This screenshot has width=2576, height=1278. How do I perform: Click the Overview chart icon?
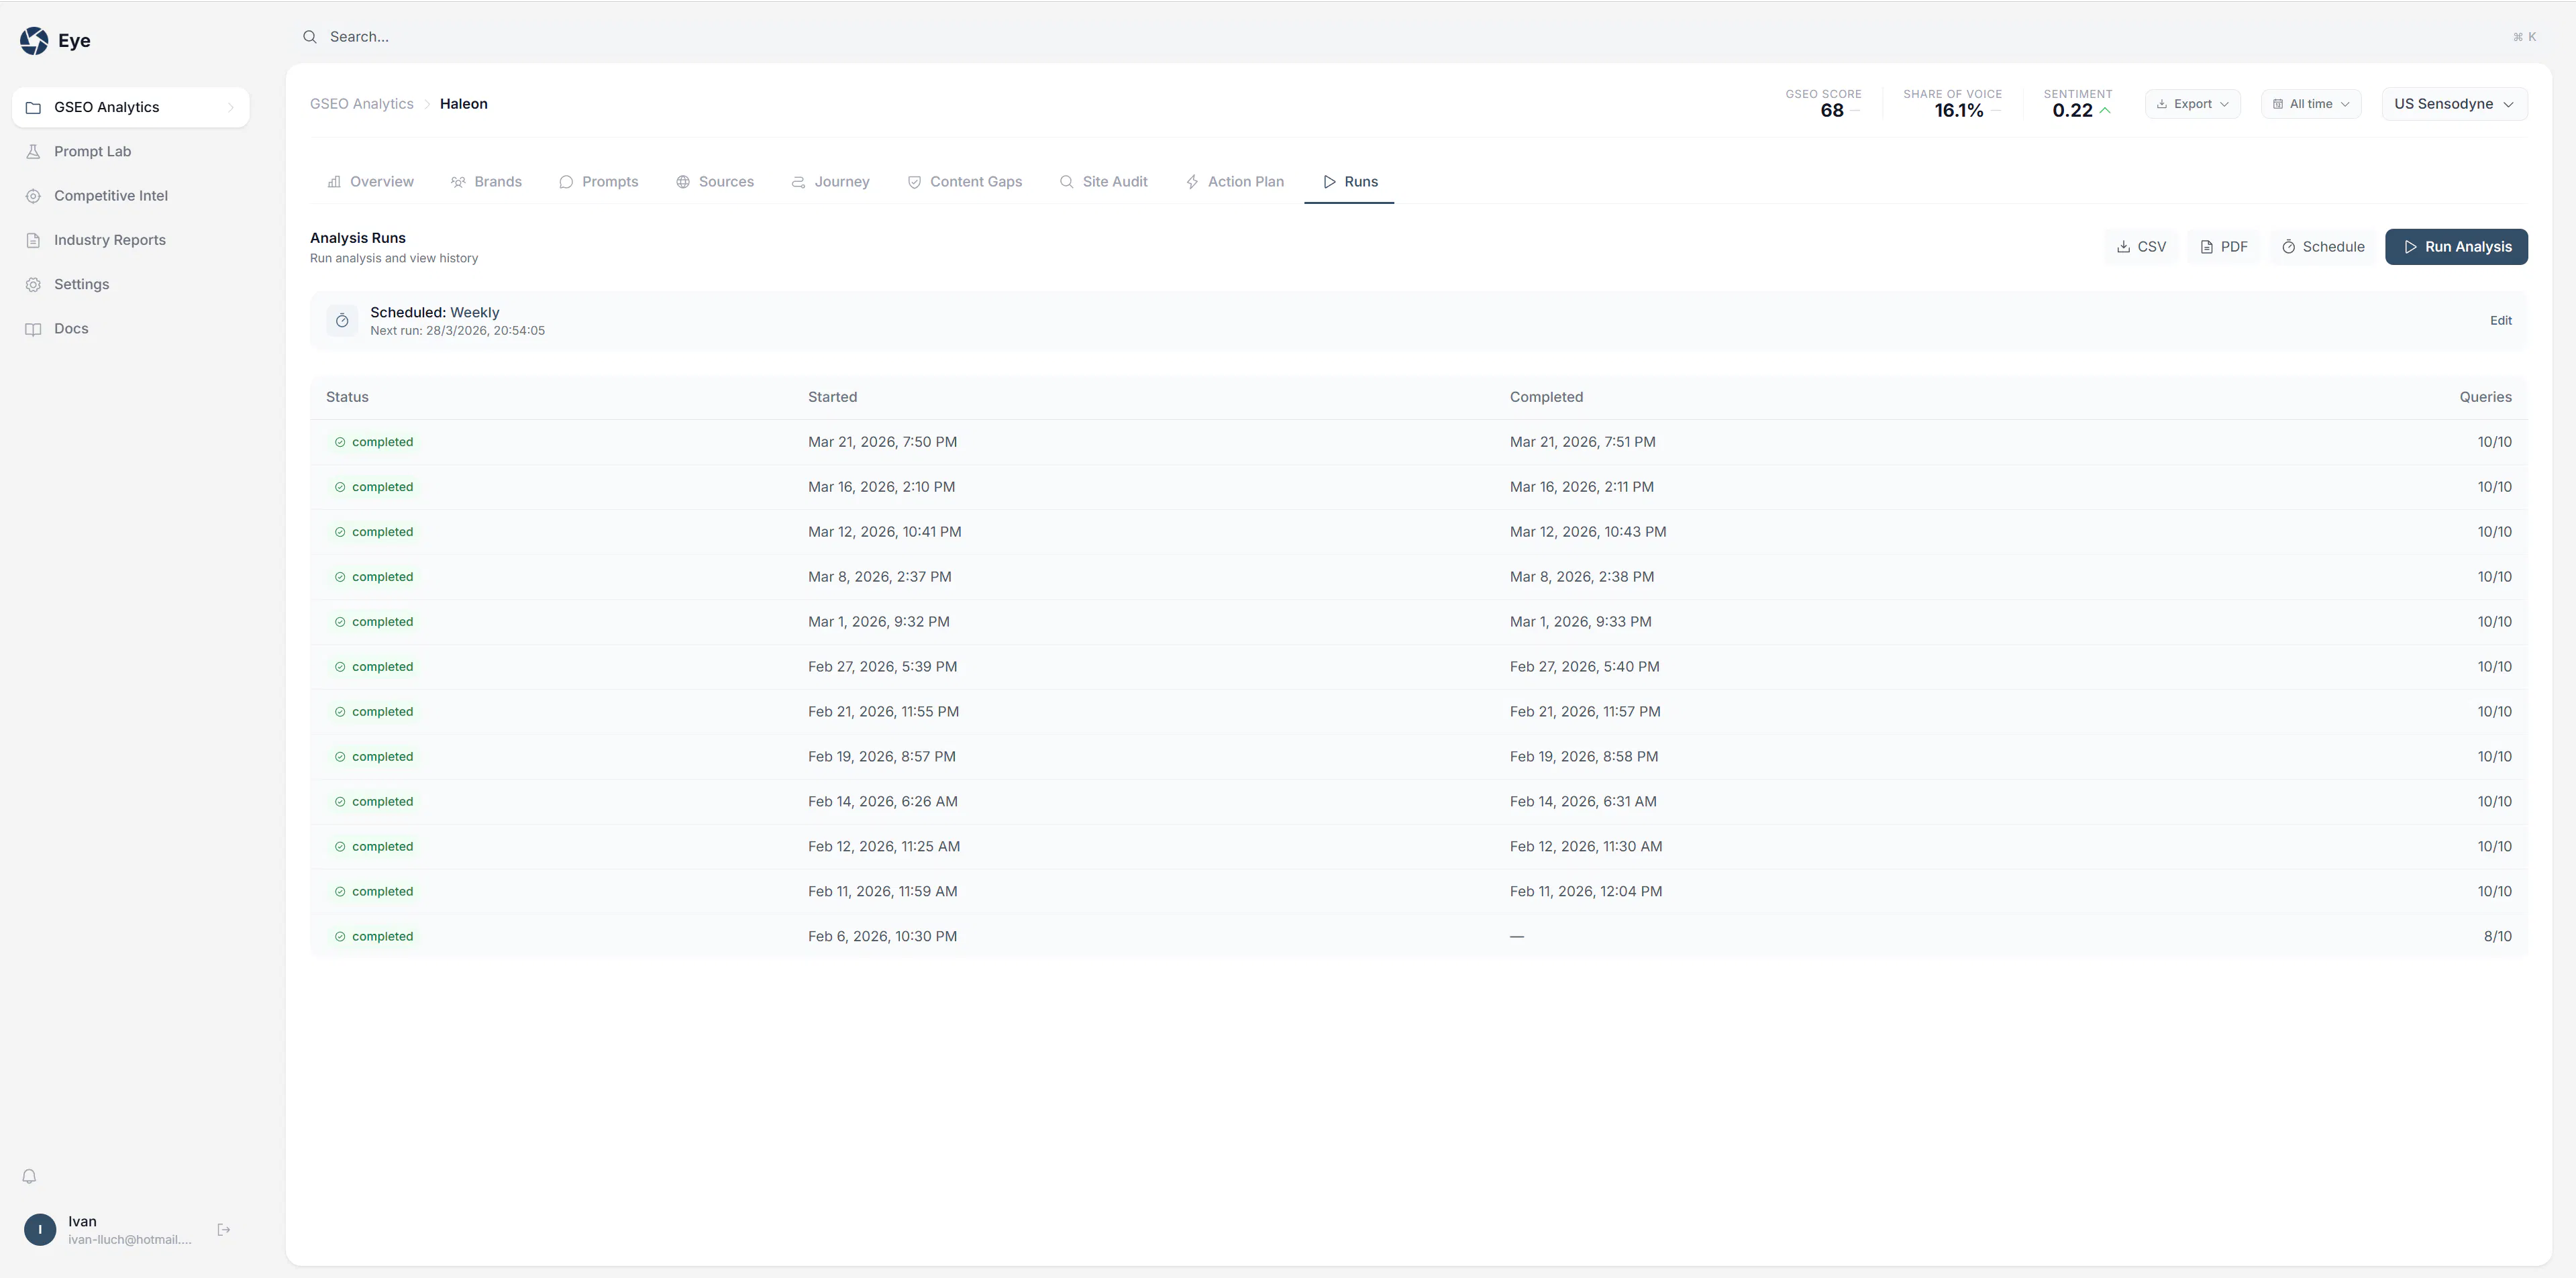coord(334,182)
